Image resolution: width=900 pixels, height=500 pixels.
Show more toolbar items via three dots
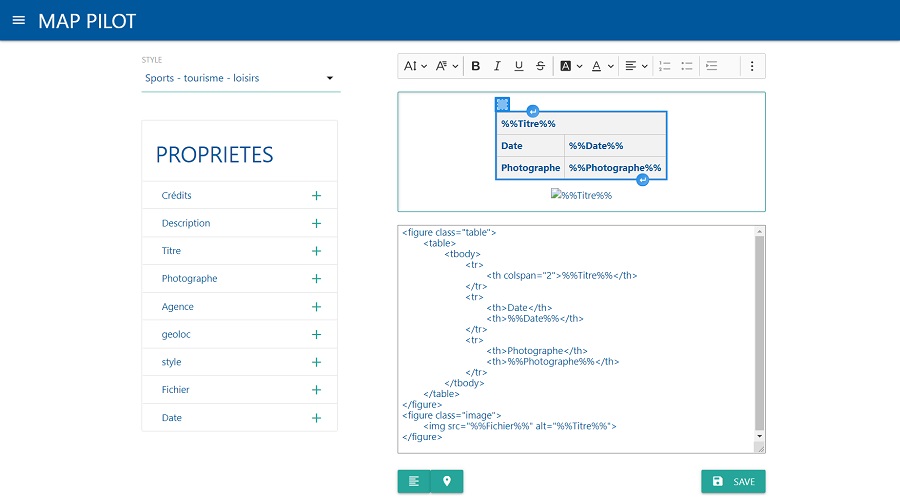tap(752, 66)
